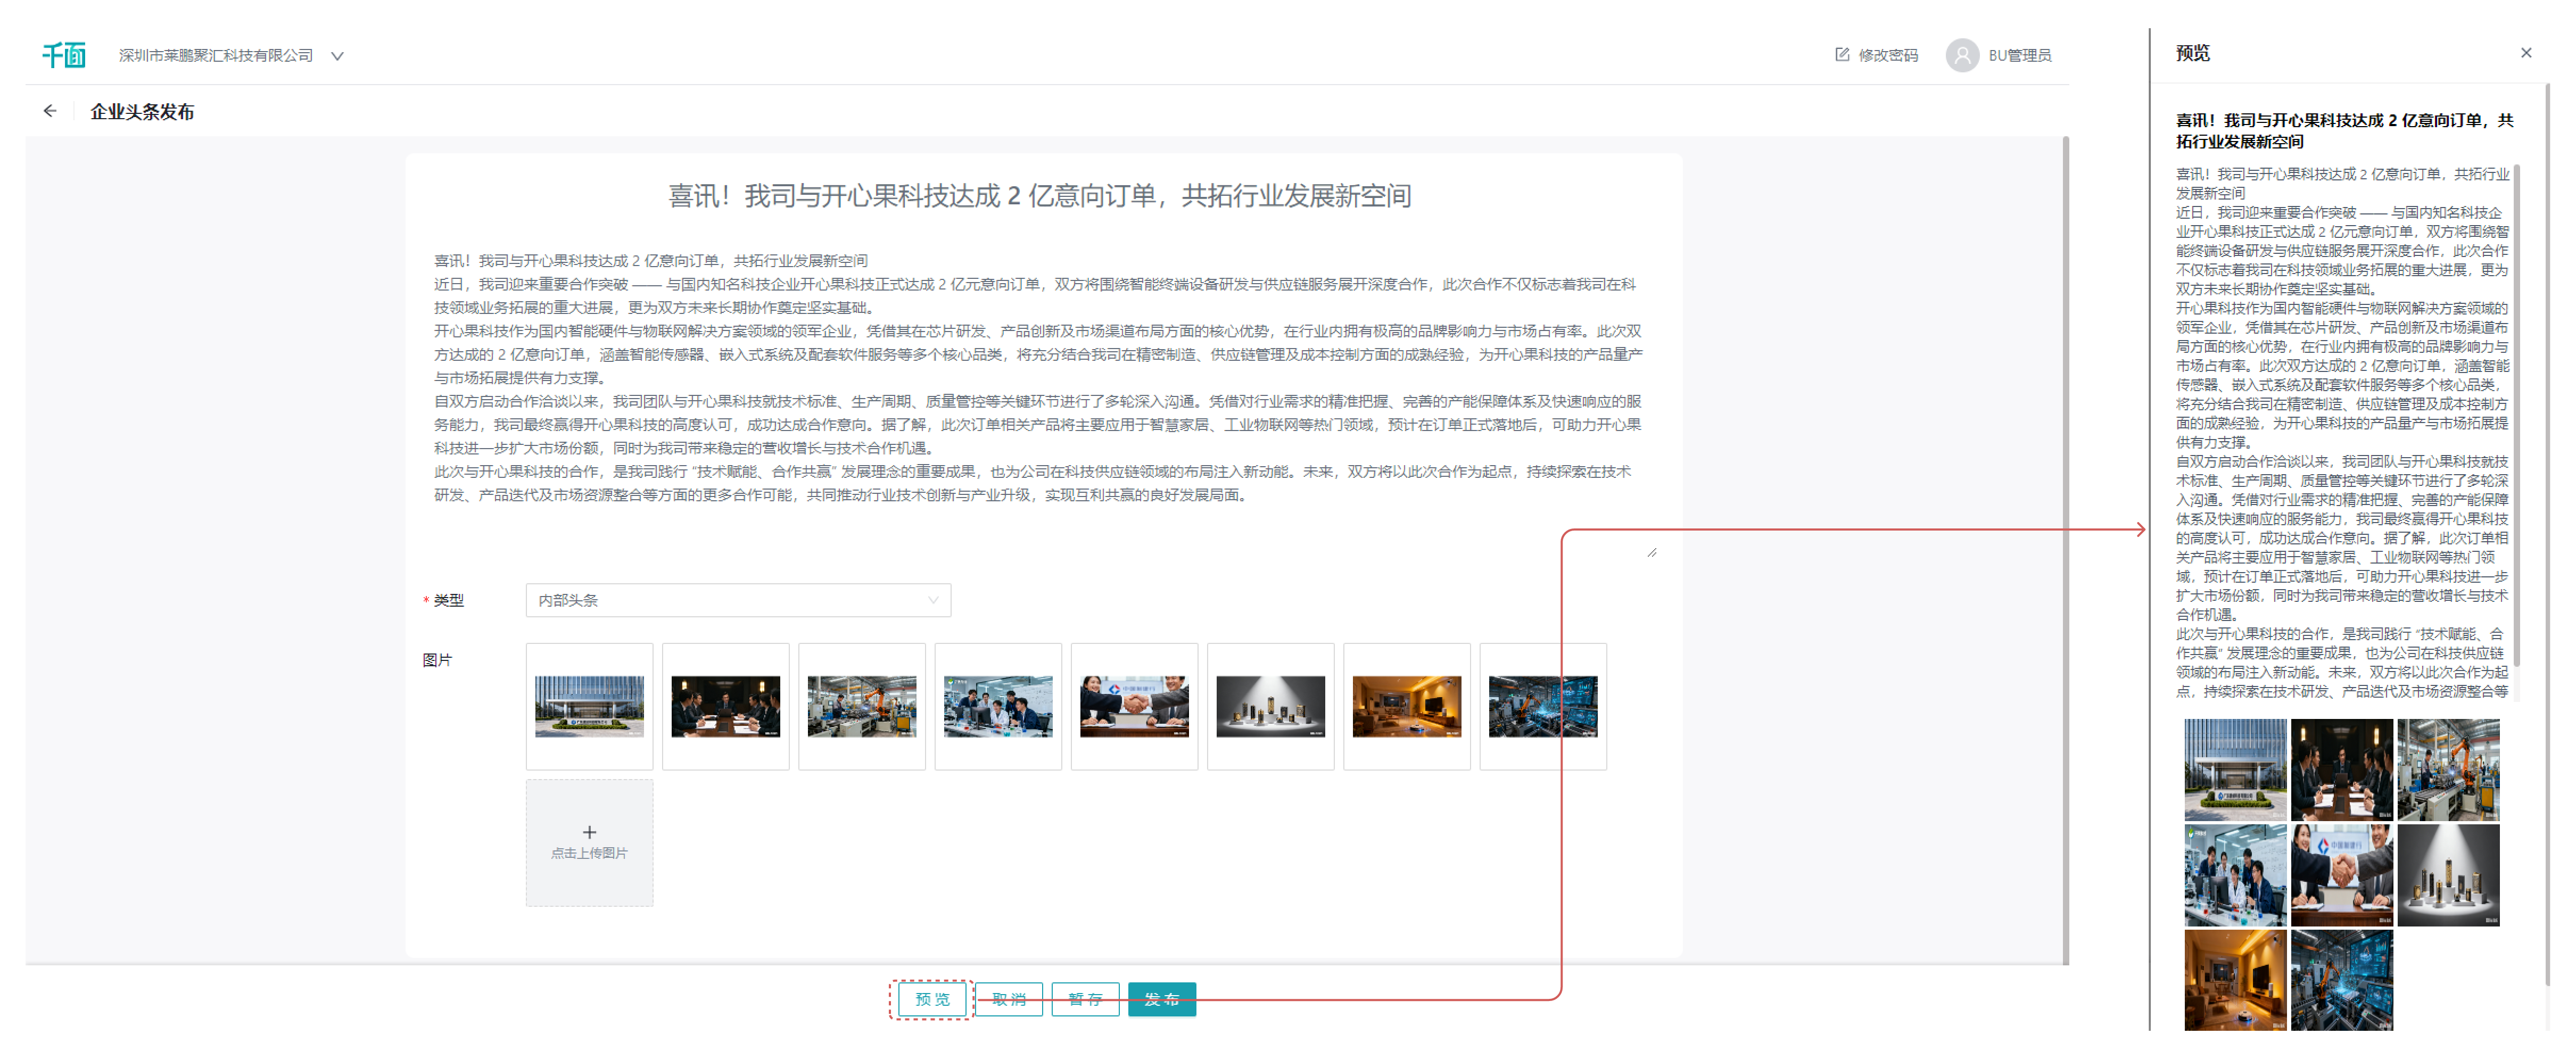2576x1059 pixels.
Task: Select the handshake image thumbnail in 图片
Action: click(1134, 706)
